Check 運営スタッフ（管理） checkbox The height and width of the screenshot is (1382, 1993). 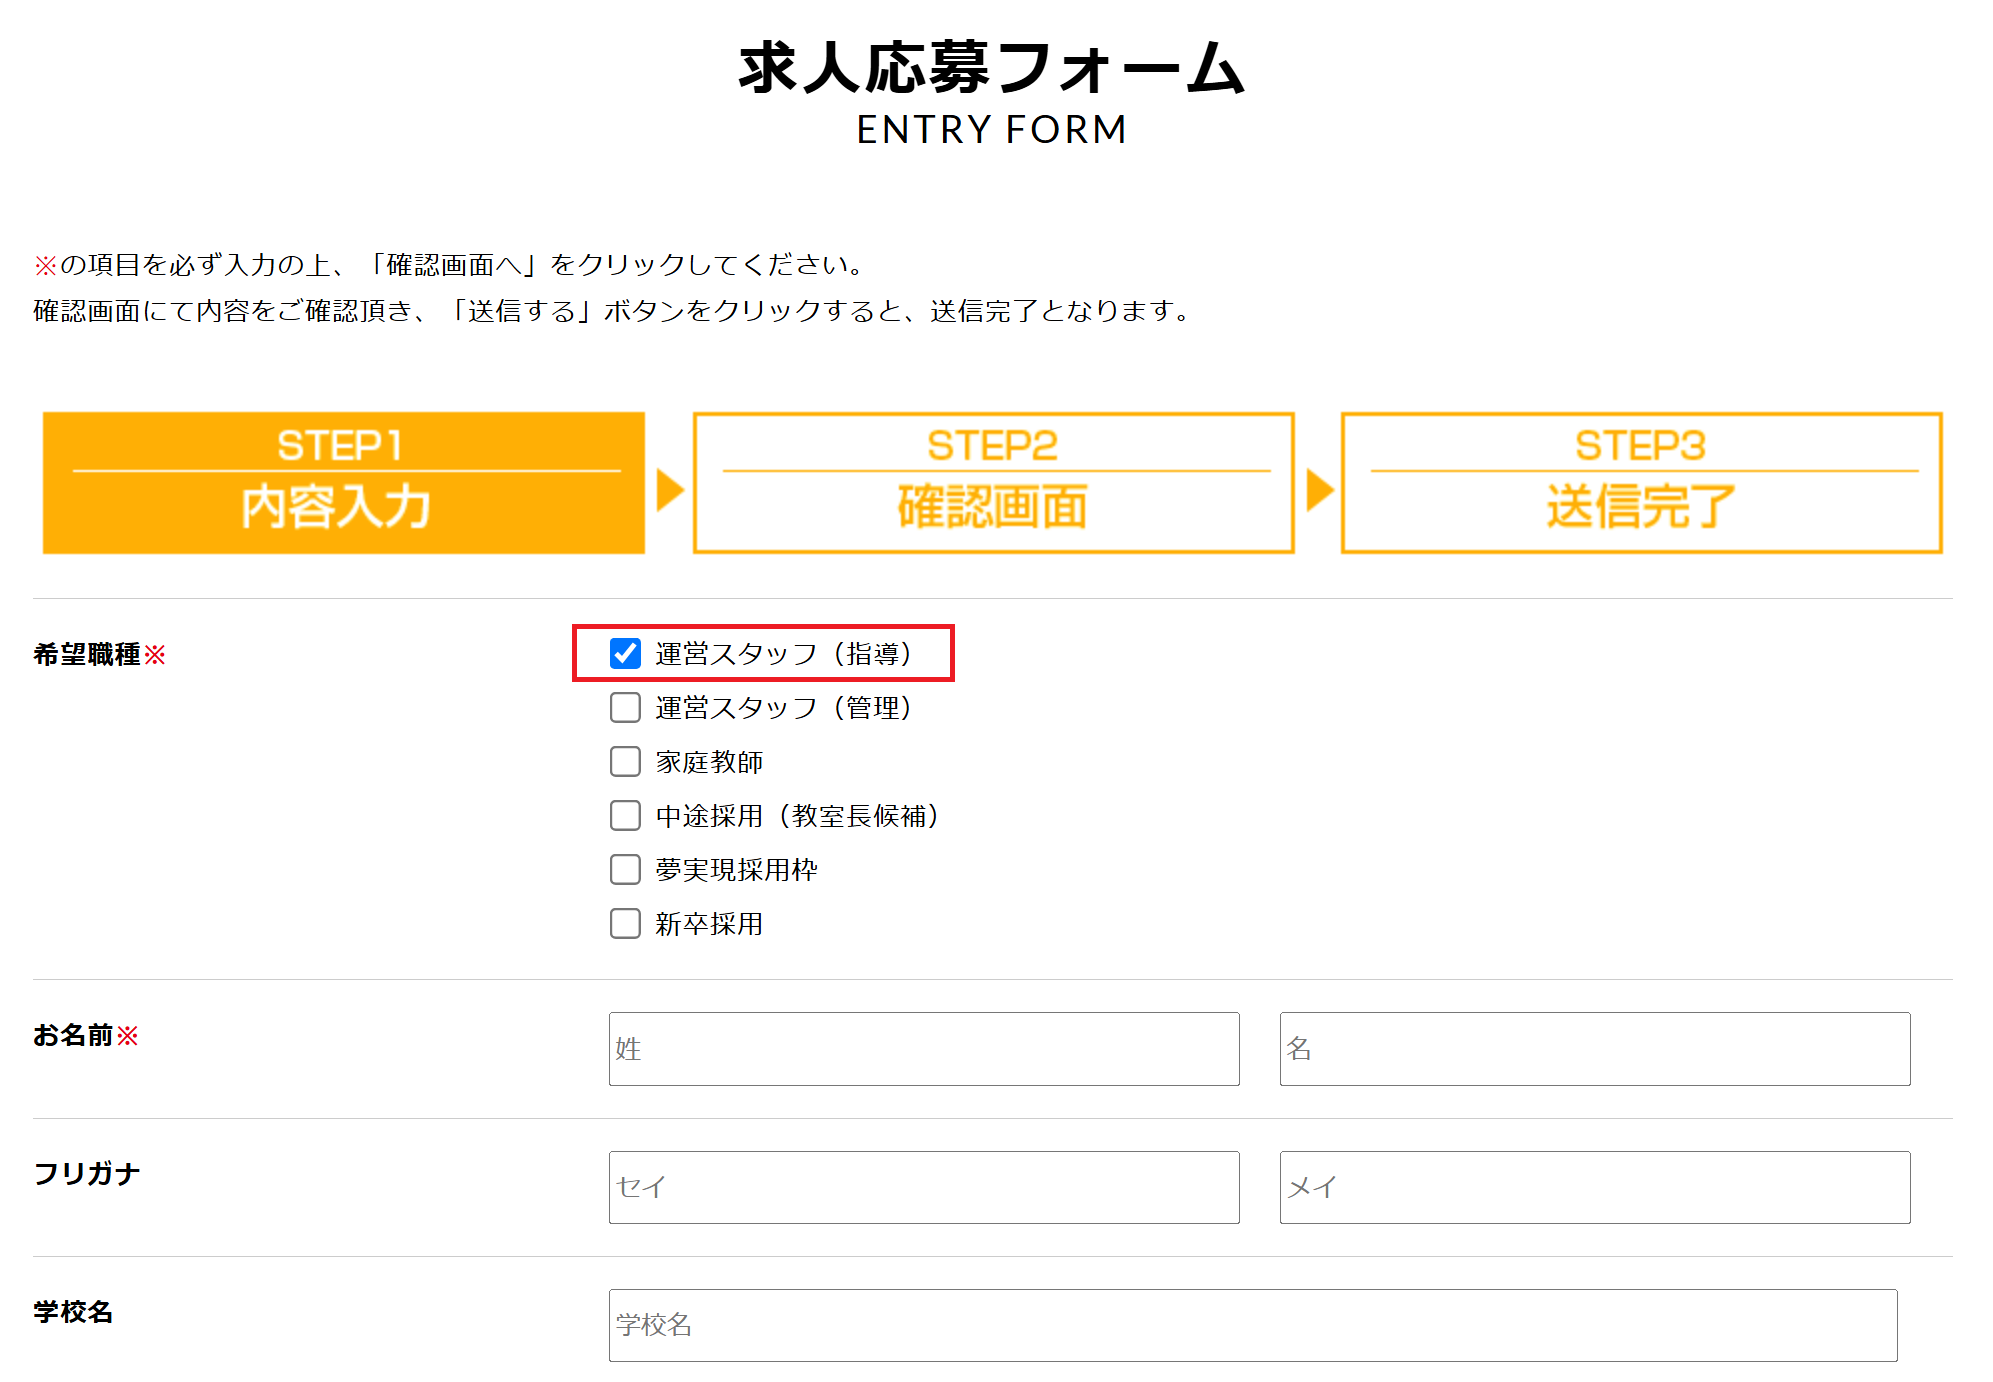[625, 708]
